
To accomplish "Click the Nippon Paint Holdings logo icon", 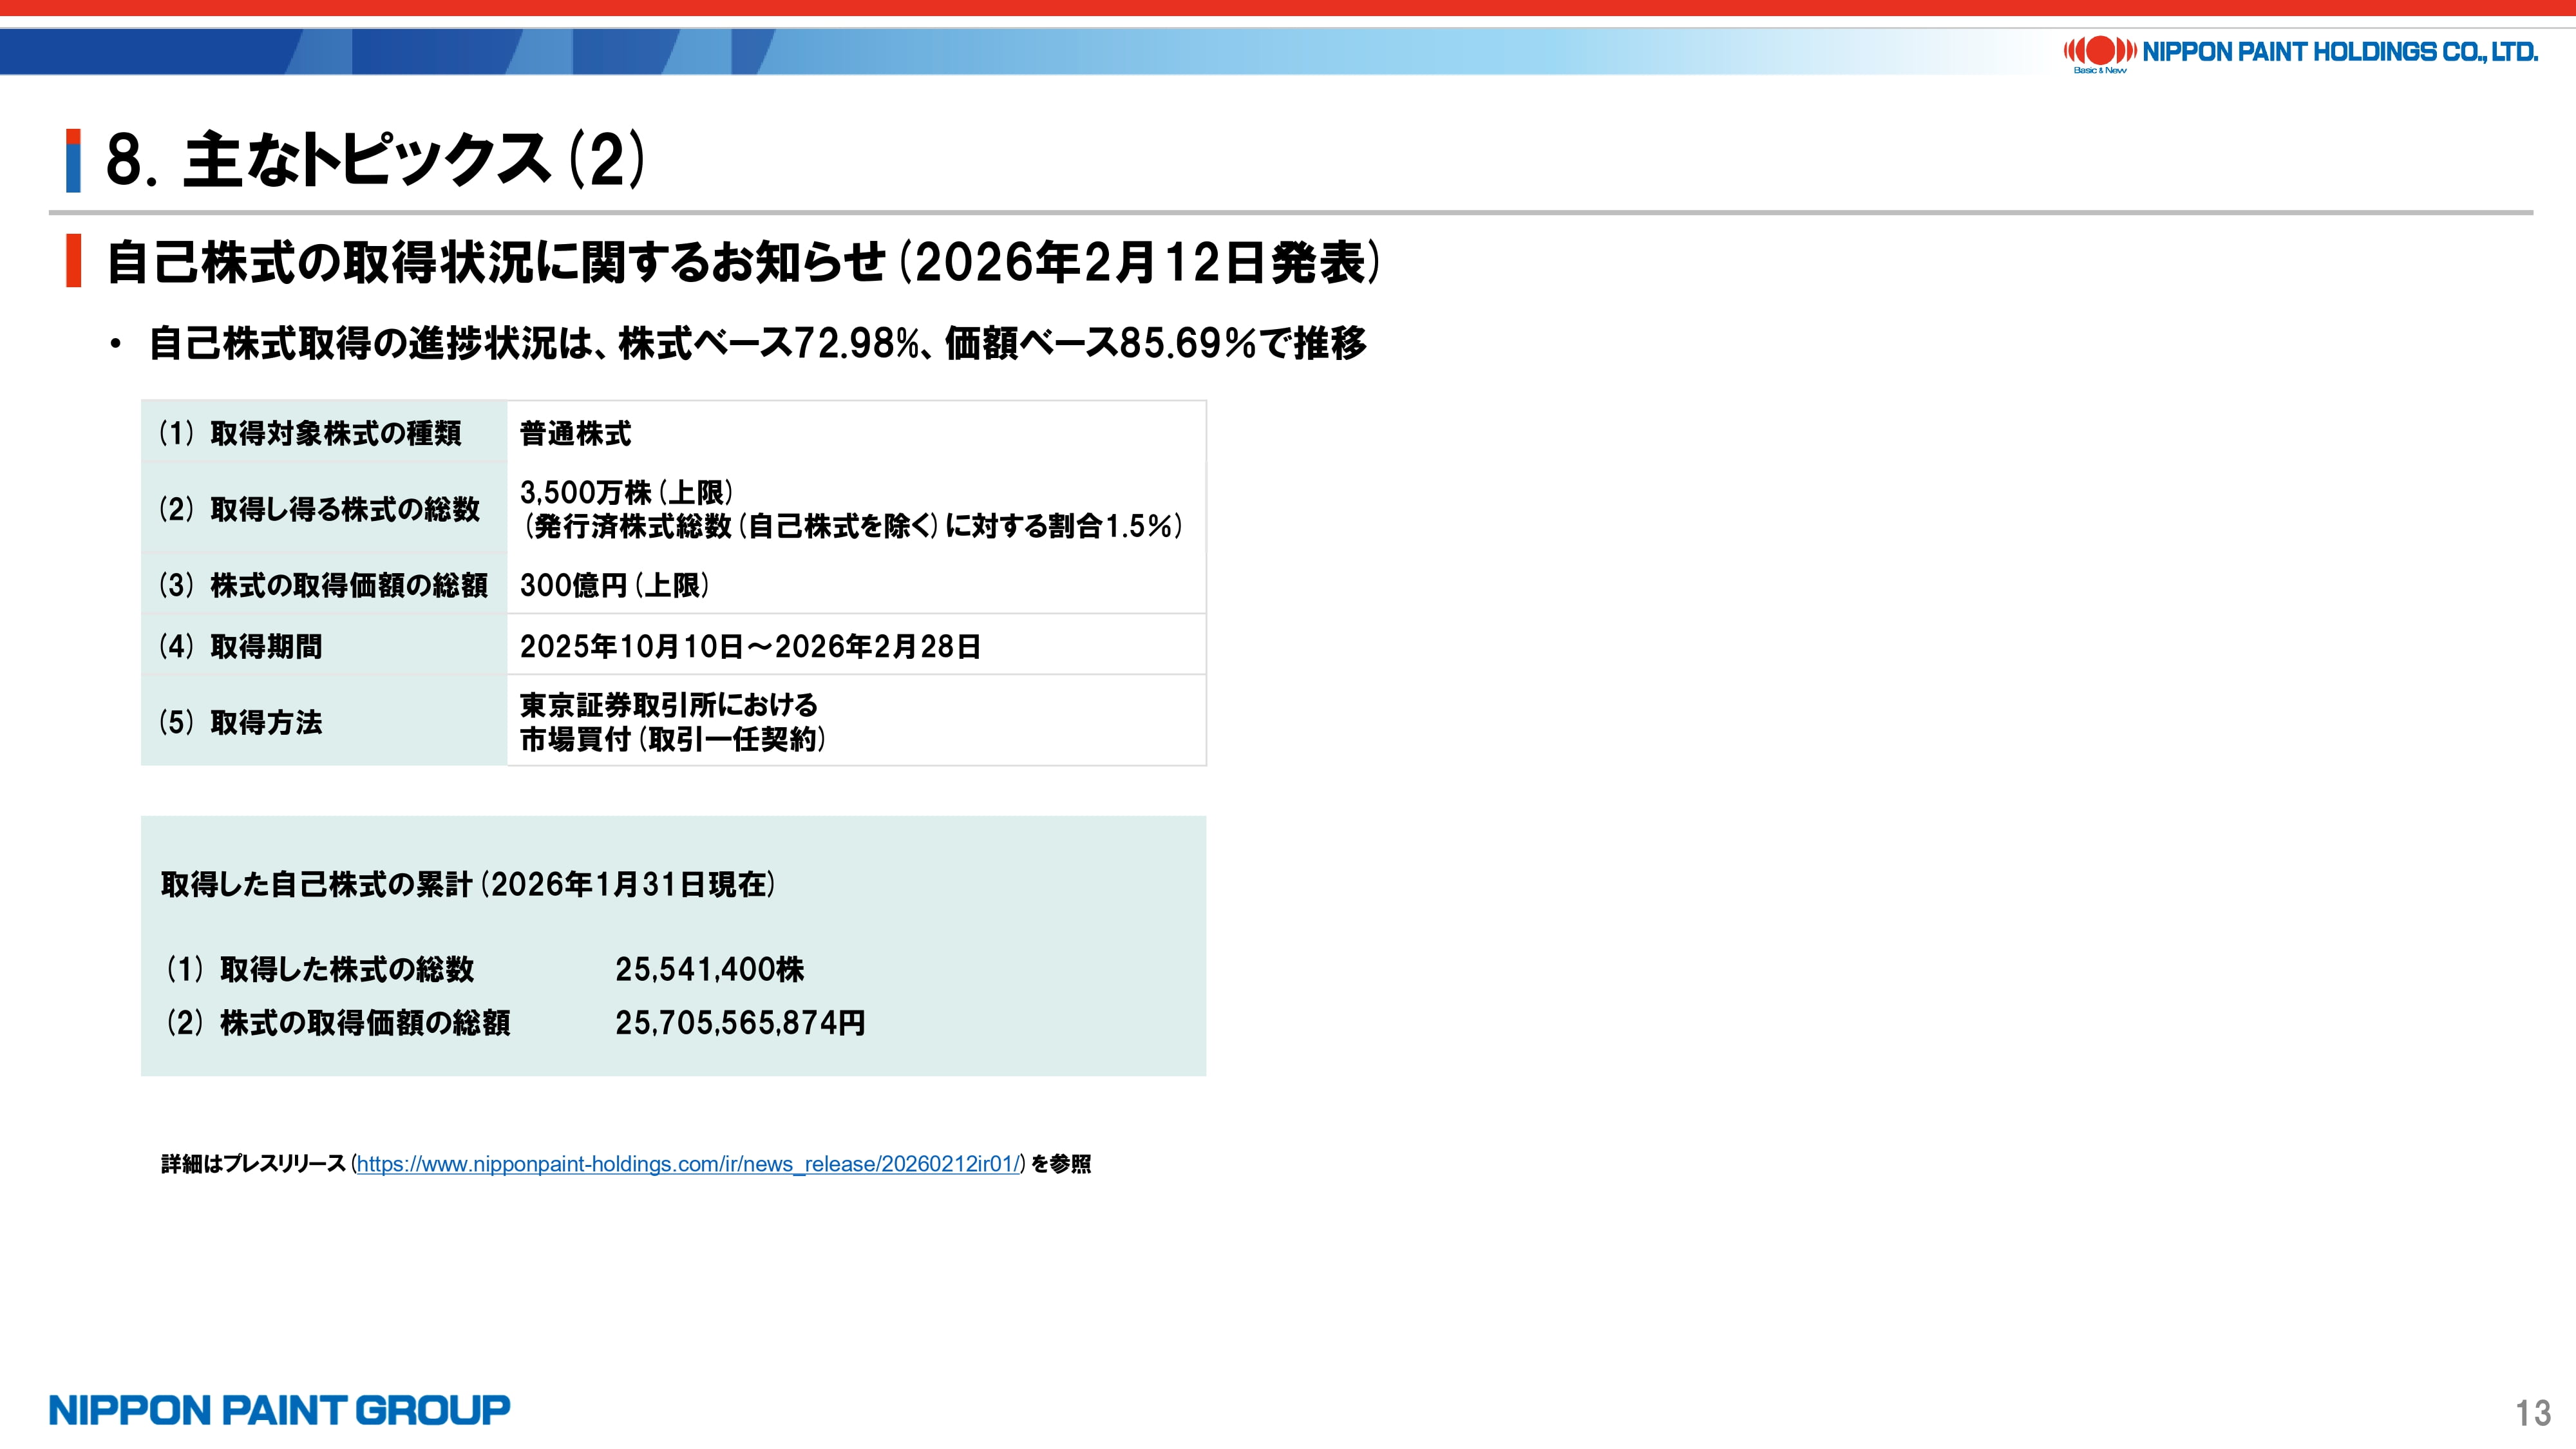I will (x=2100, y=51).
